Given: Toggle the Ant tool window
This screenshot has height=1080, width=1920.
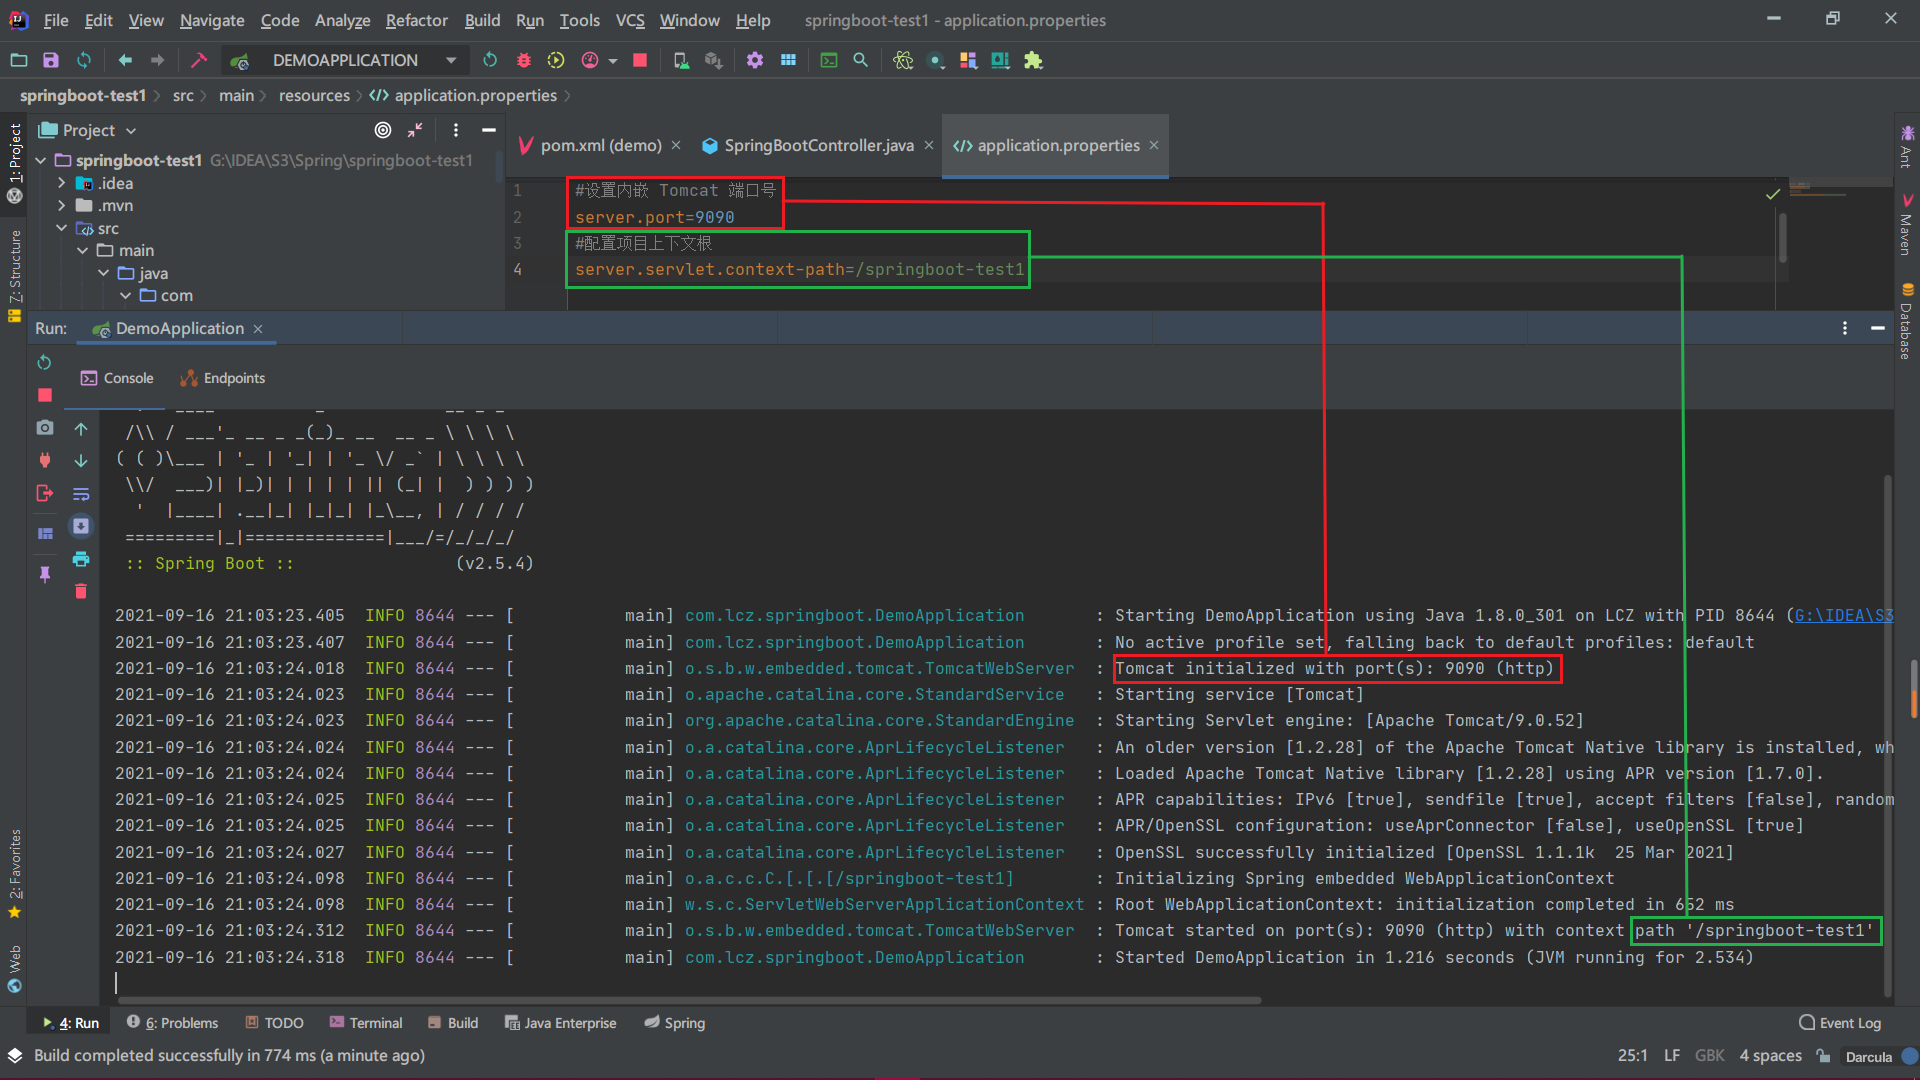Looking at the screenshot, I should click(x=1906, y=146).
